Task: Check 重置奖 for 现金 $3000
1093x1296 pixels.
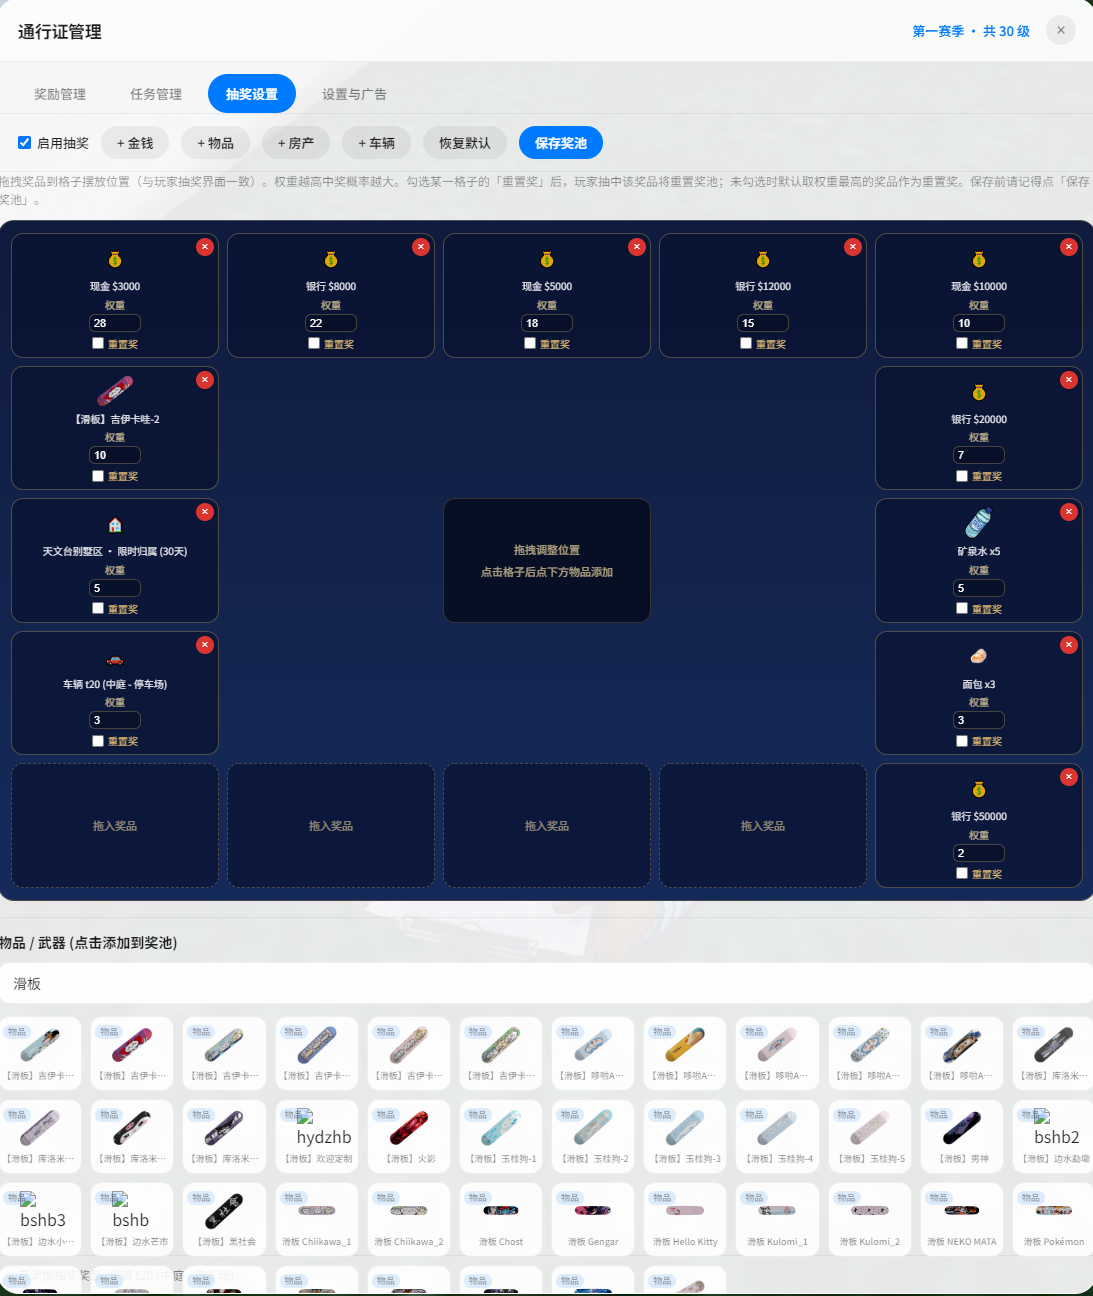Action: [x=98, y=343]
